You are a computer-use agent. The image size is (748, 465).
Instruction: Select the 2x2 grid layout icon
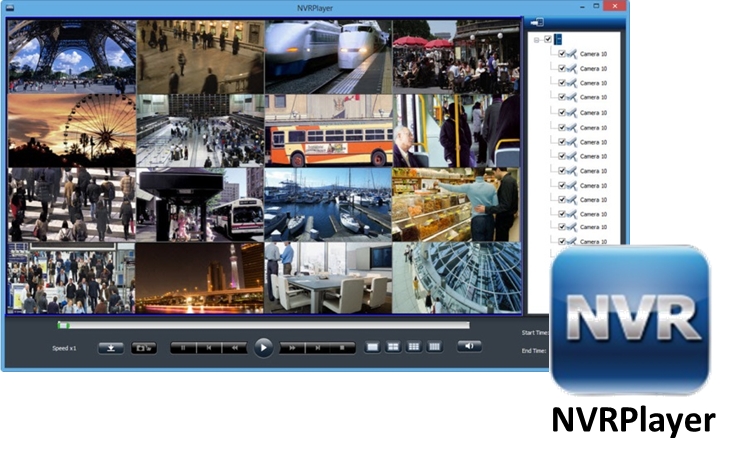tap(393, 346)
